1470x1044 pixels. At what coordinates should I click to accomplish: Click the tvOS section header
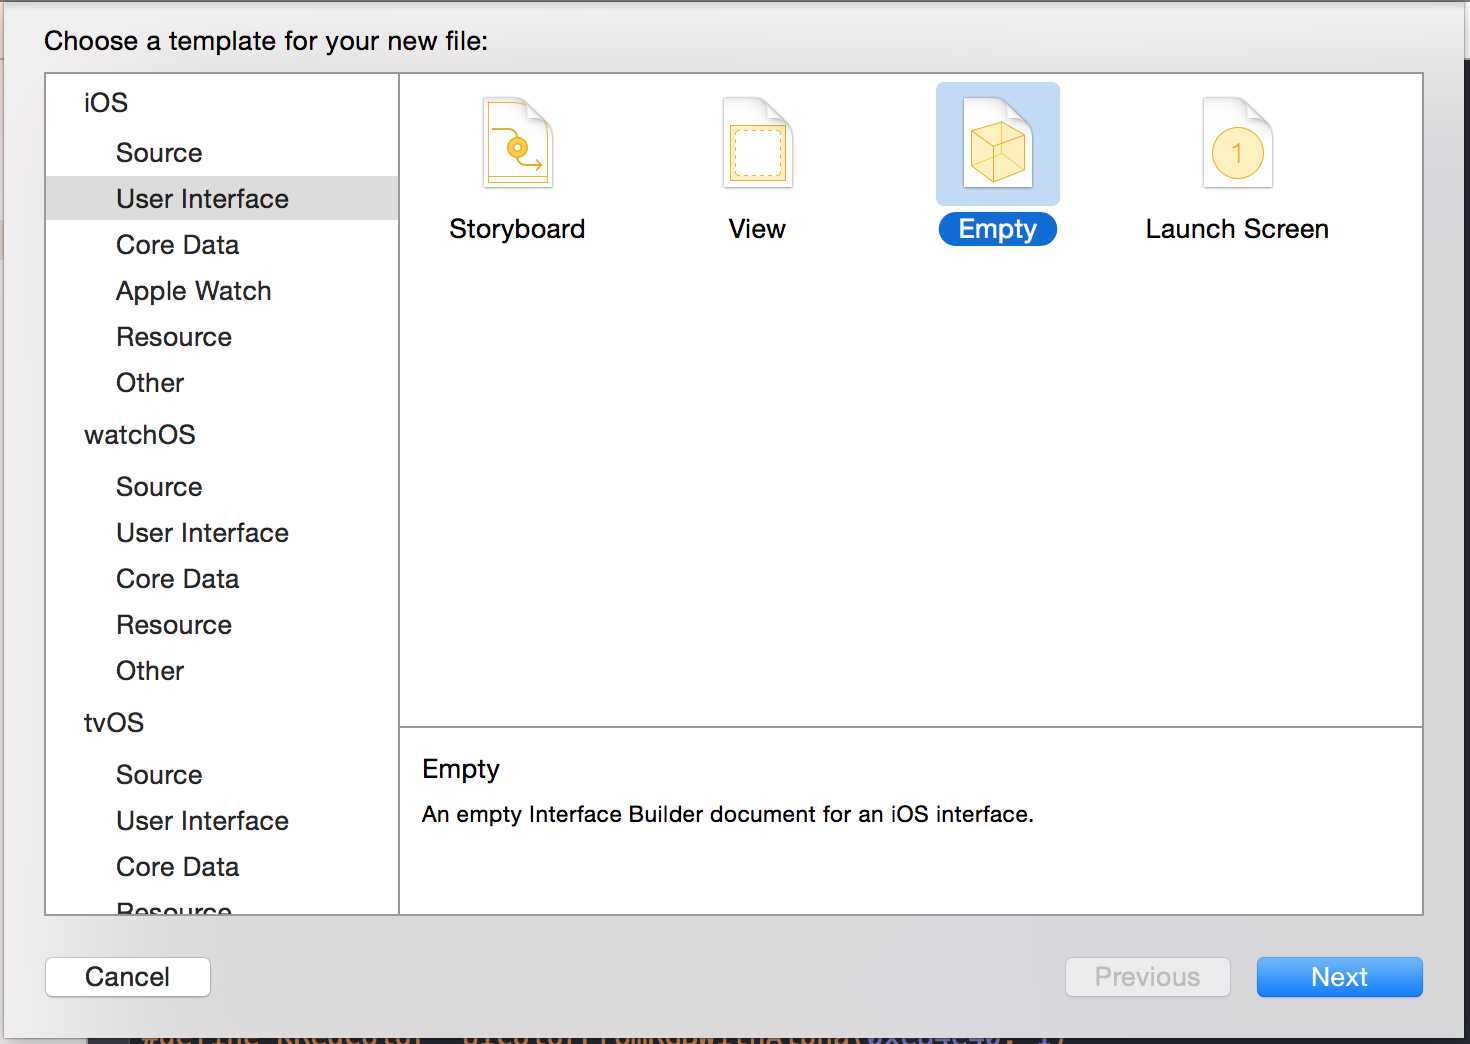(x=114, y=723)
